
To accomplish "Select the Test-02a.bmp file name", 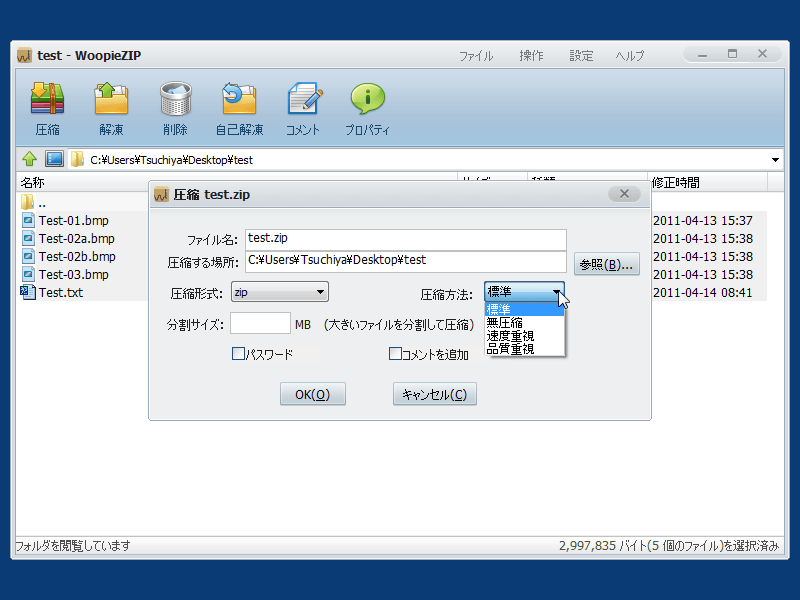I will 77,238.
